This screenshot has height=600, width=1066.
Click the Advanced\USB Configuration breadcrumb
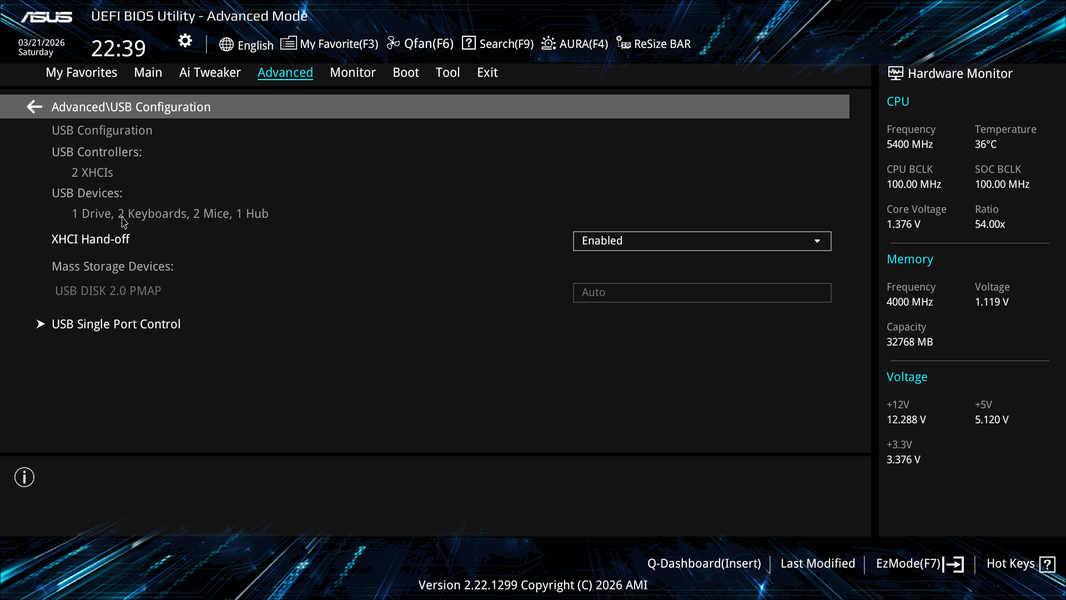(131, 107)
